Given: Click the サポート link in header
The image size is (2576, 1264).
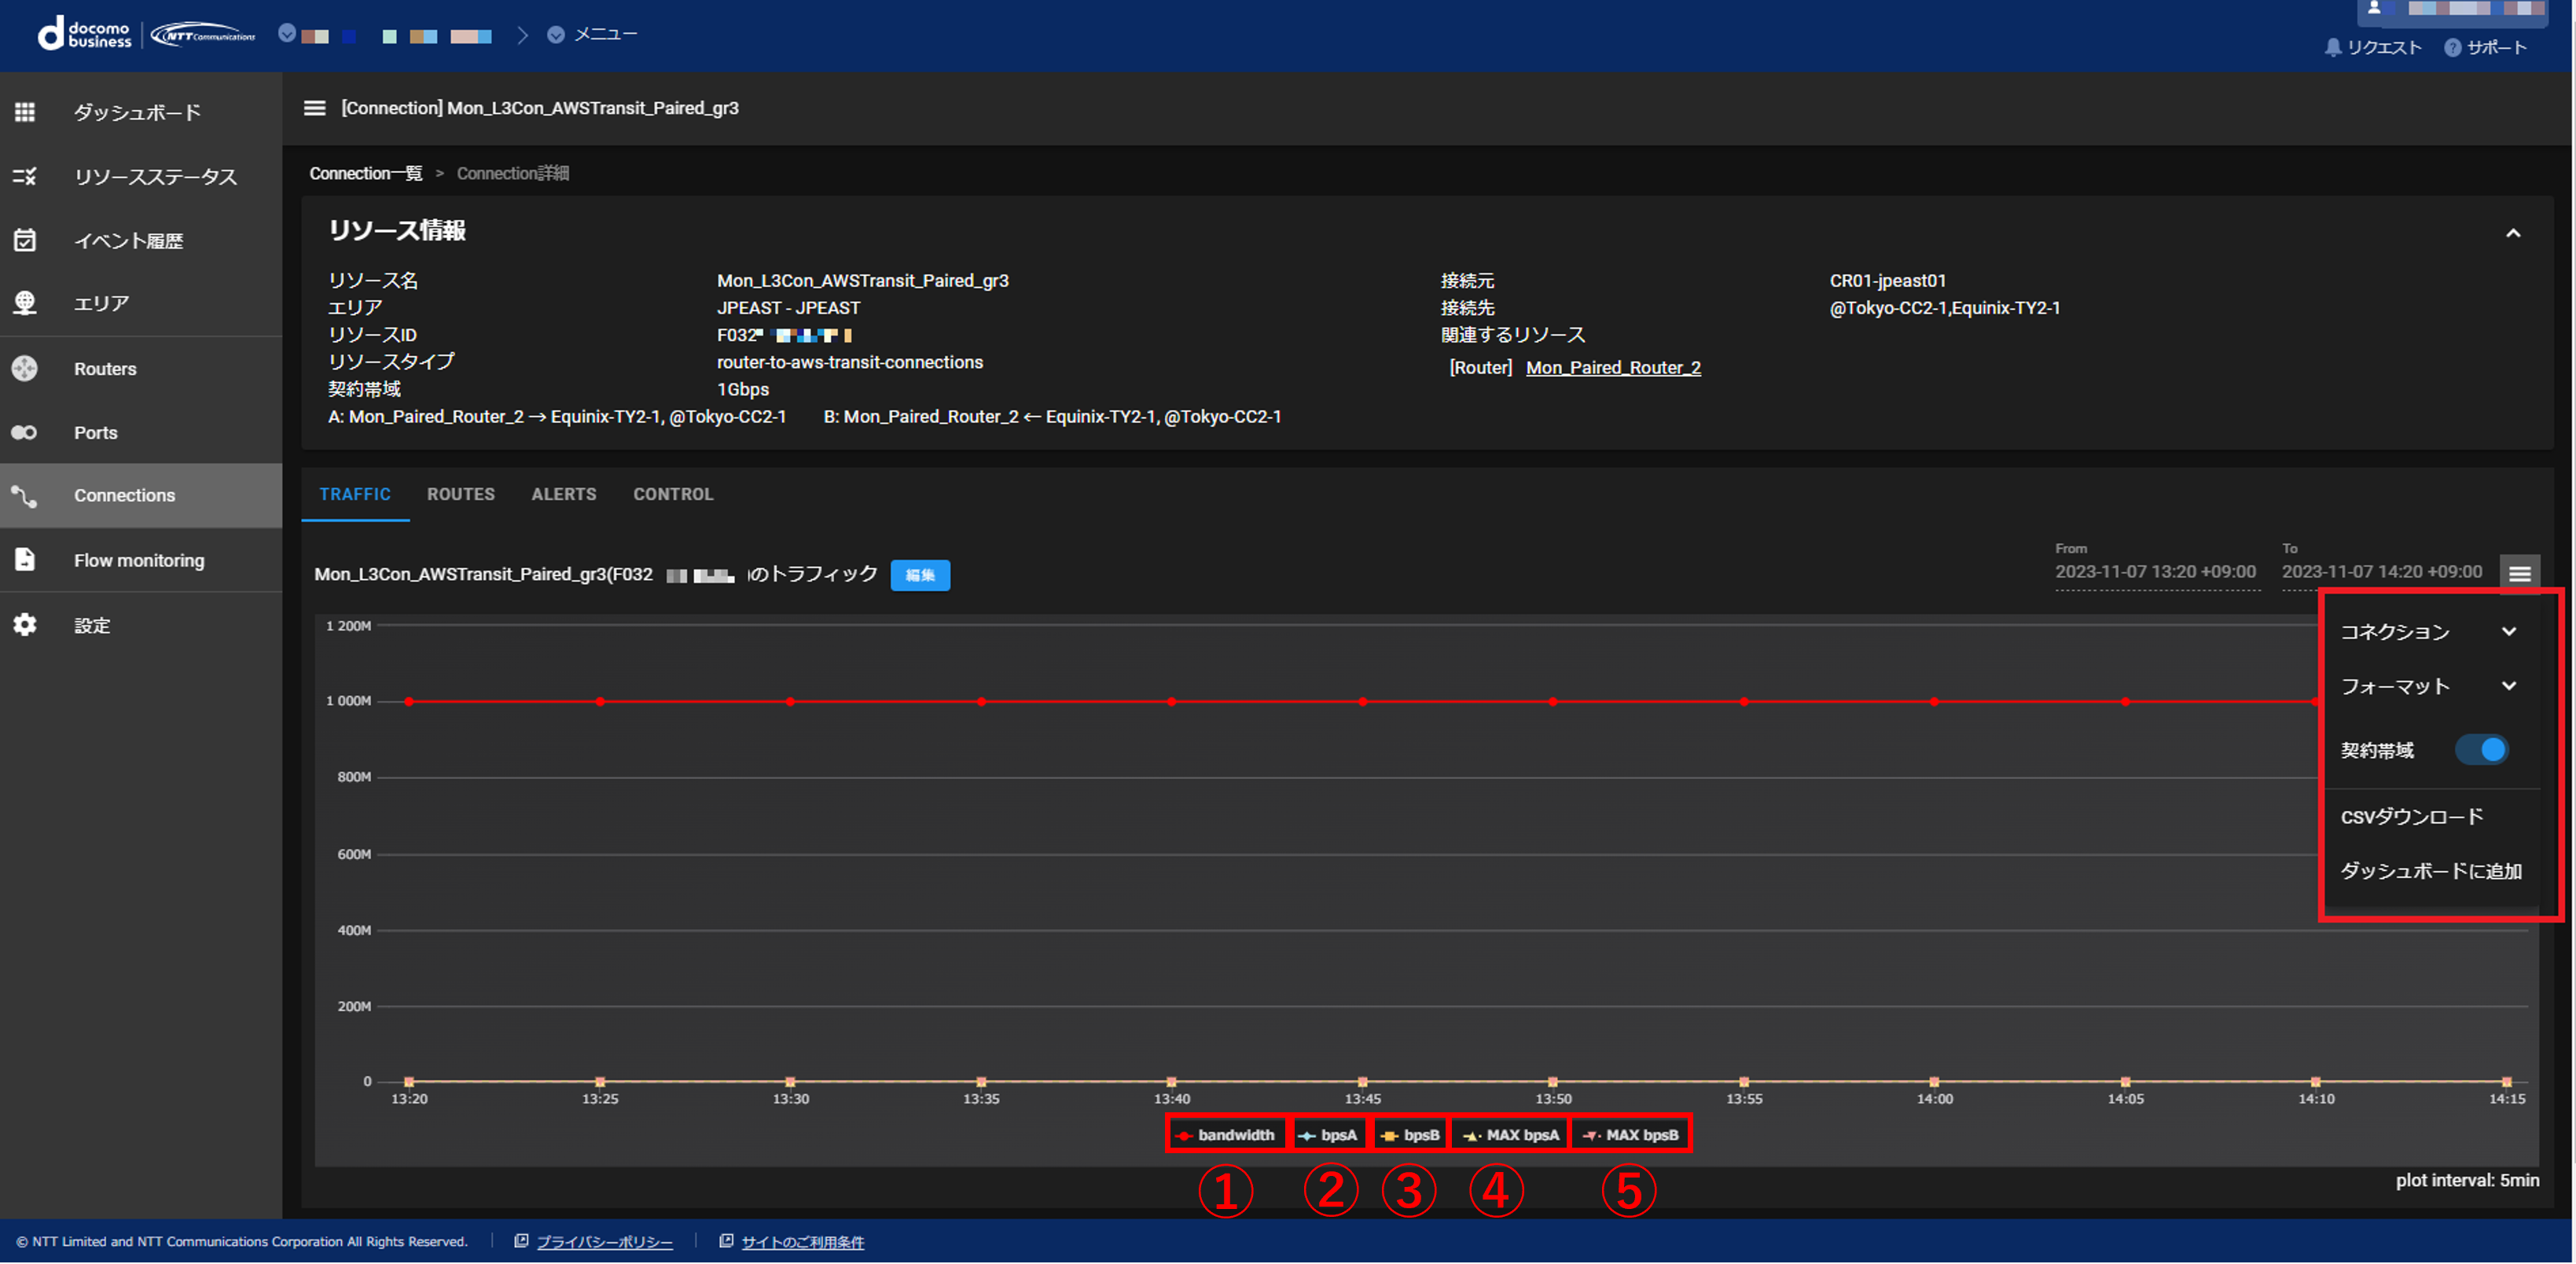Looking at the screenshot, I should tap(2496, 47).
